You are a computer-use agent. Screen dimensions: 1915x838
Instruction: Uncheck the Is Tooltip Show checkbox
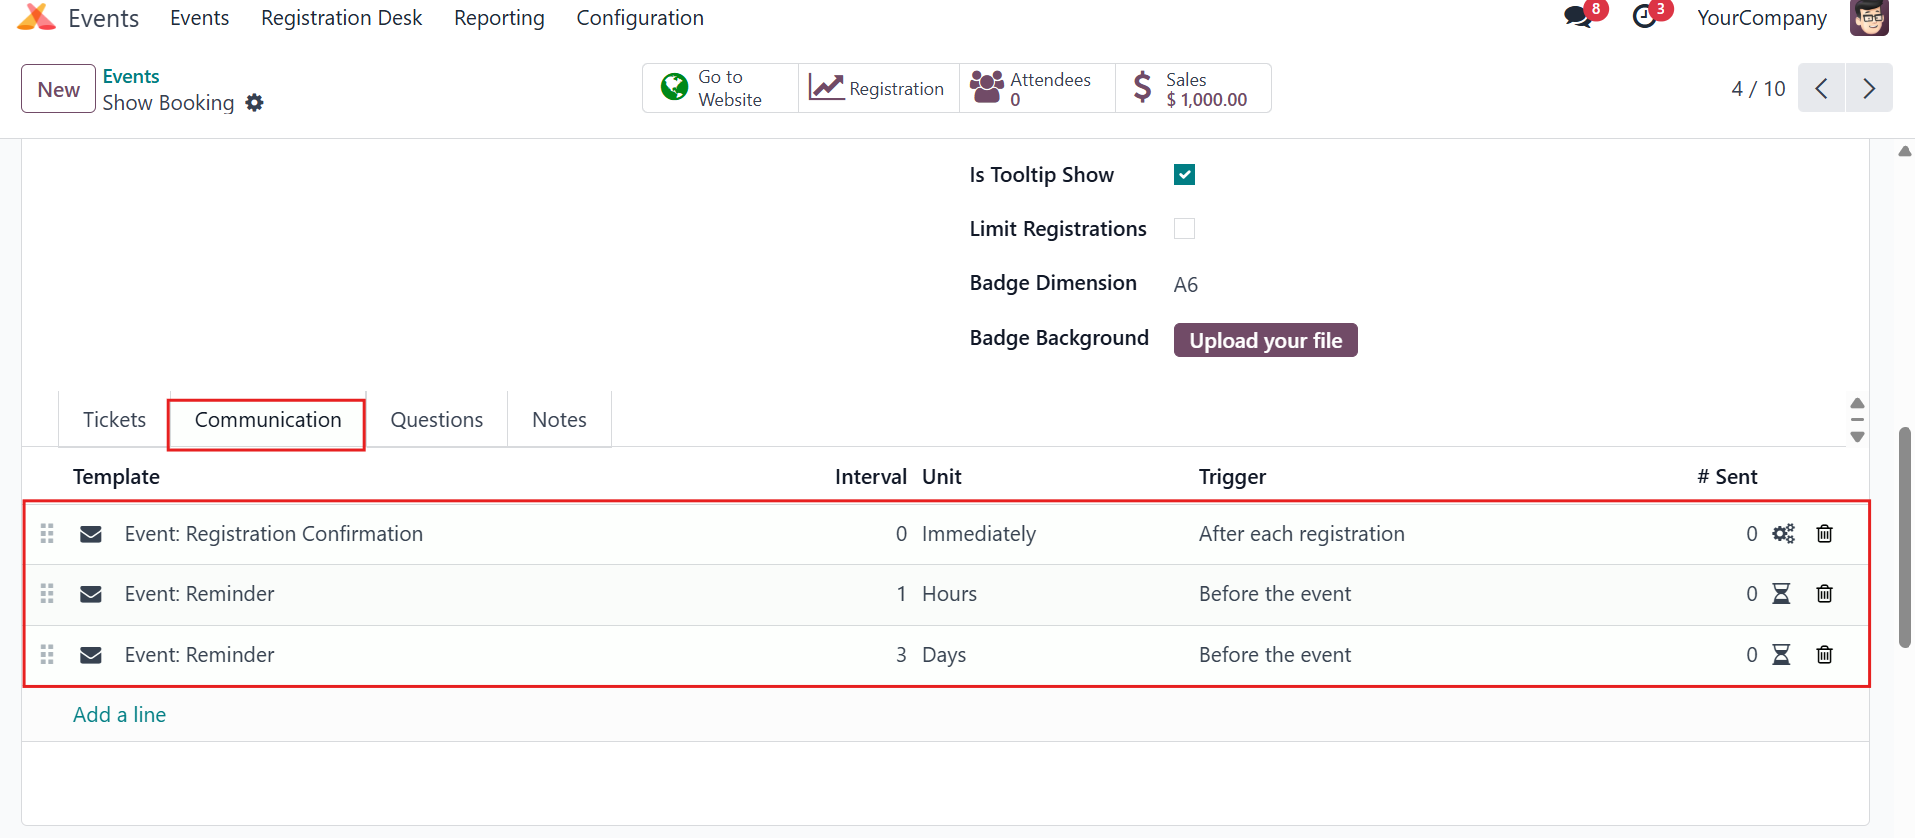tap(1184, 175)
